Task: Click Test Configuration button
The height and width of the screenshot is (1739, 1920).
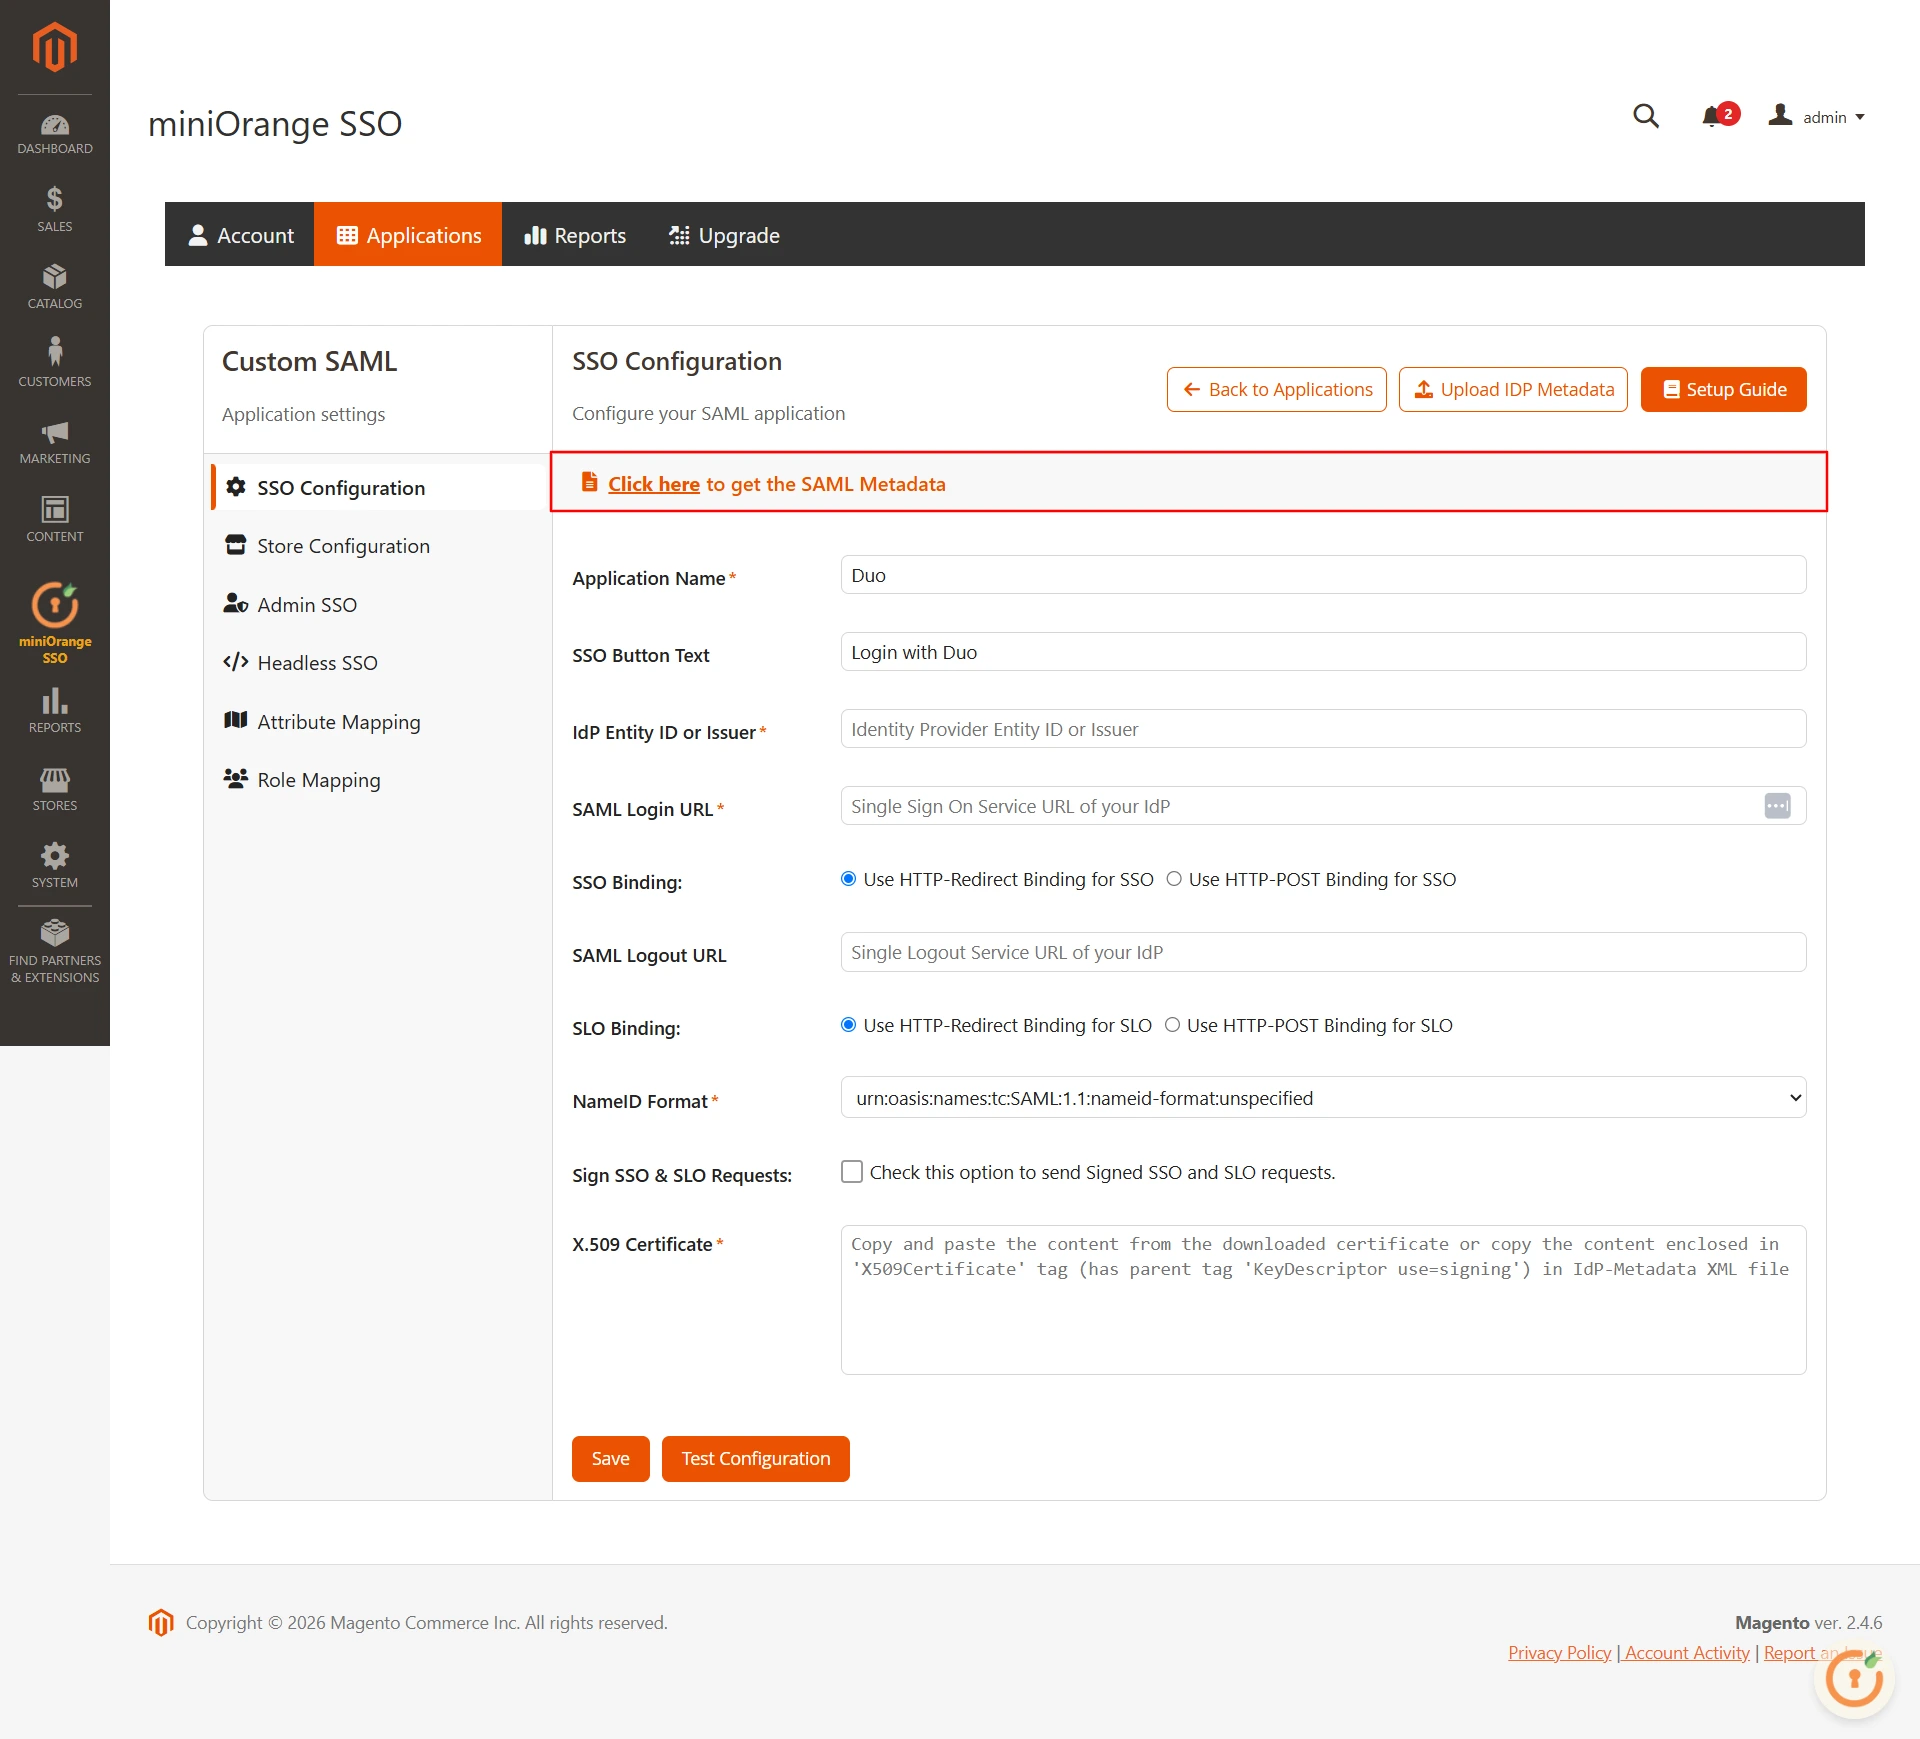Action: pyautogui.click(x=755, y=1458)
